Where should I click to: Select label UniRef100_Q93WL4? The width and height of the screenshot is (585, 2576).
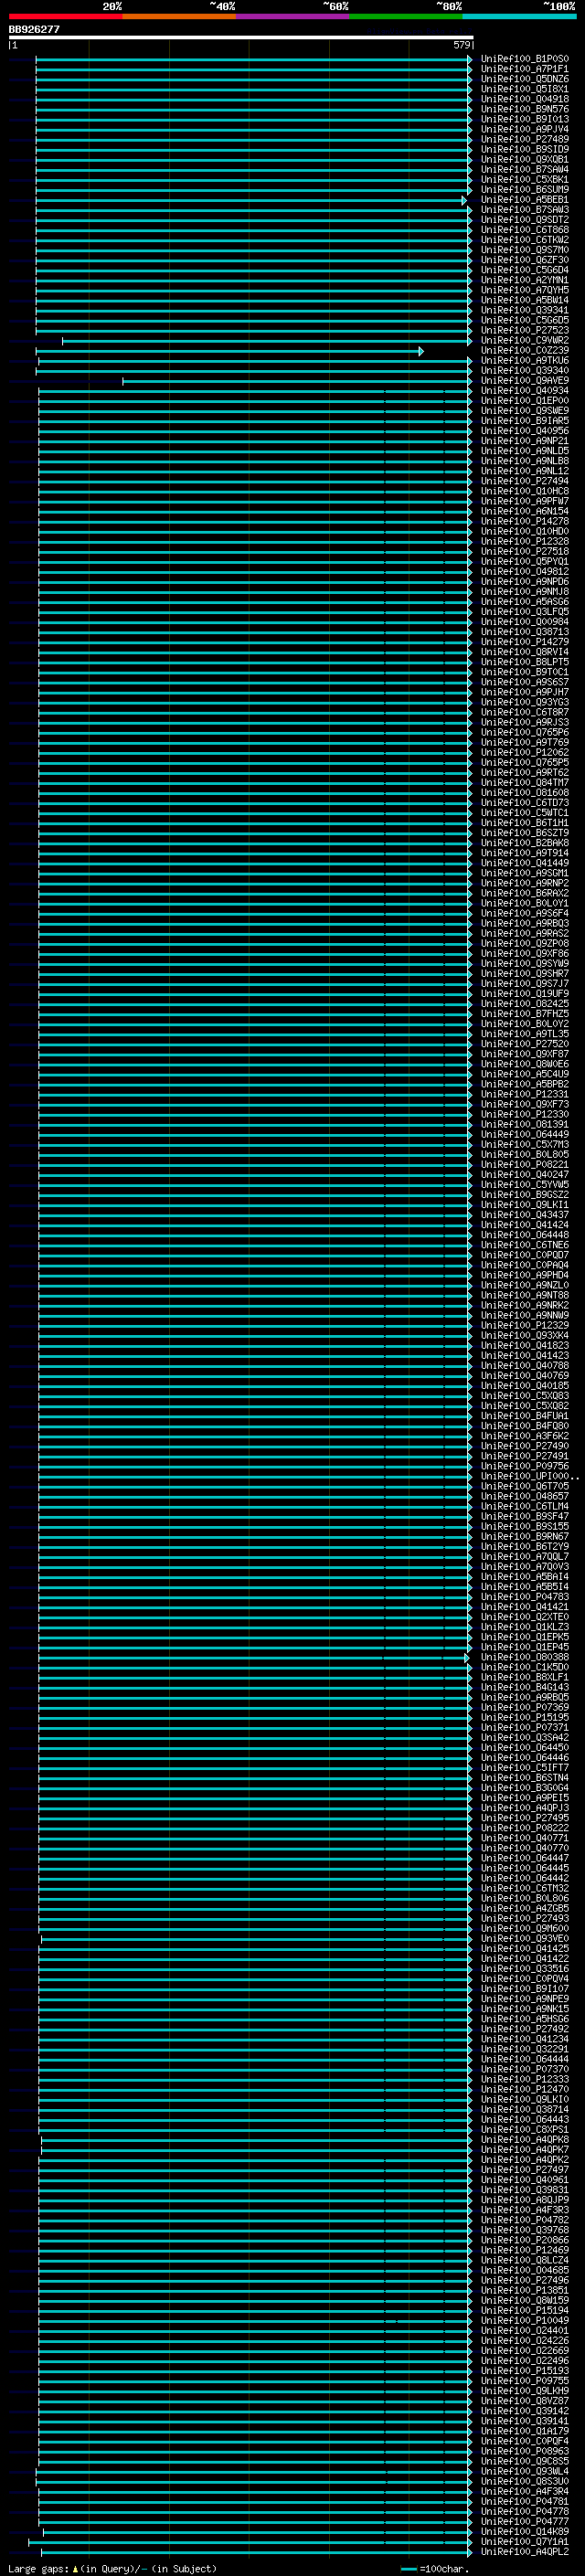coord(524,2471)
